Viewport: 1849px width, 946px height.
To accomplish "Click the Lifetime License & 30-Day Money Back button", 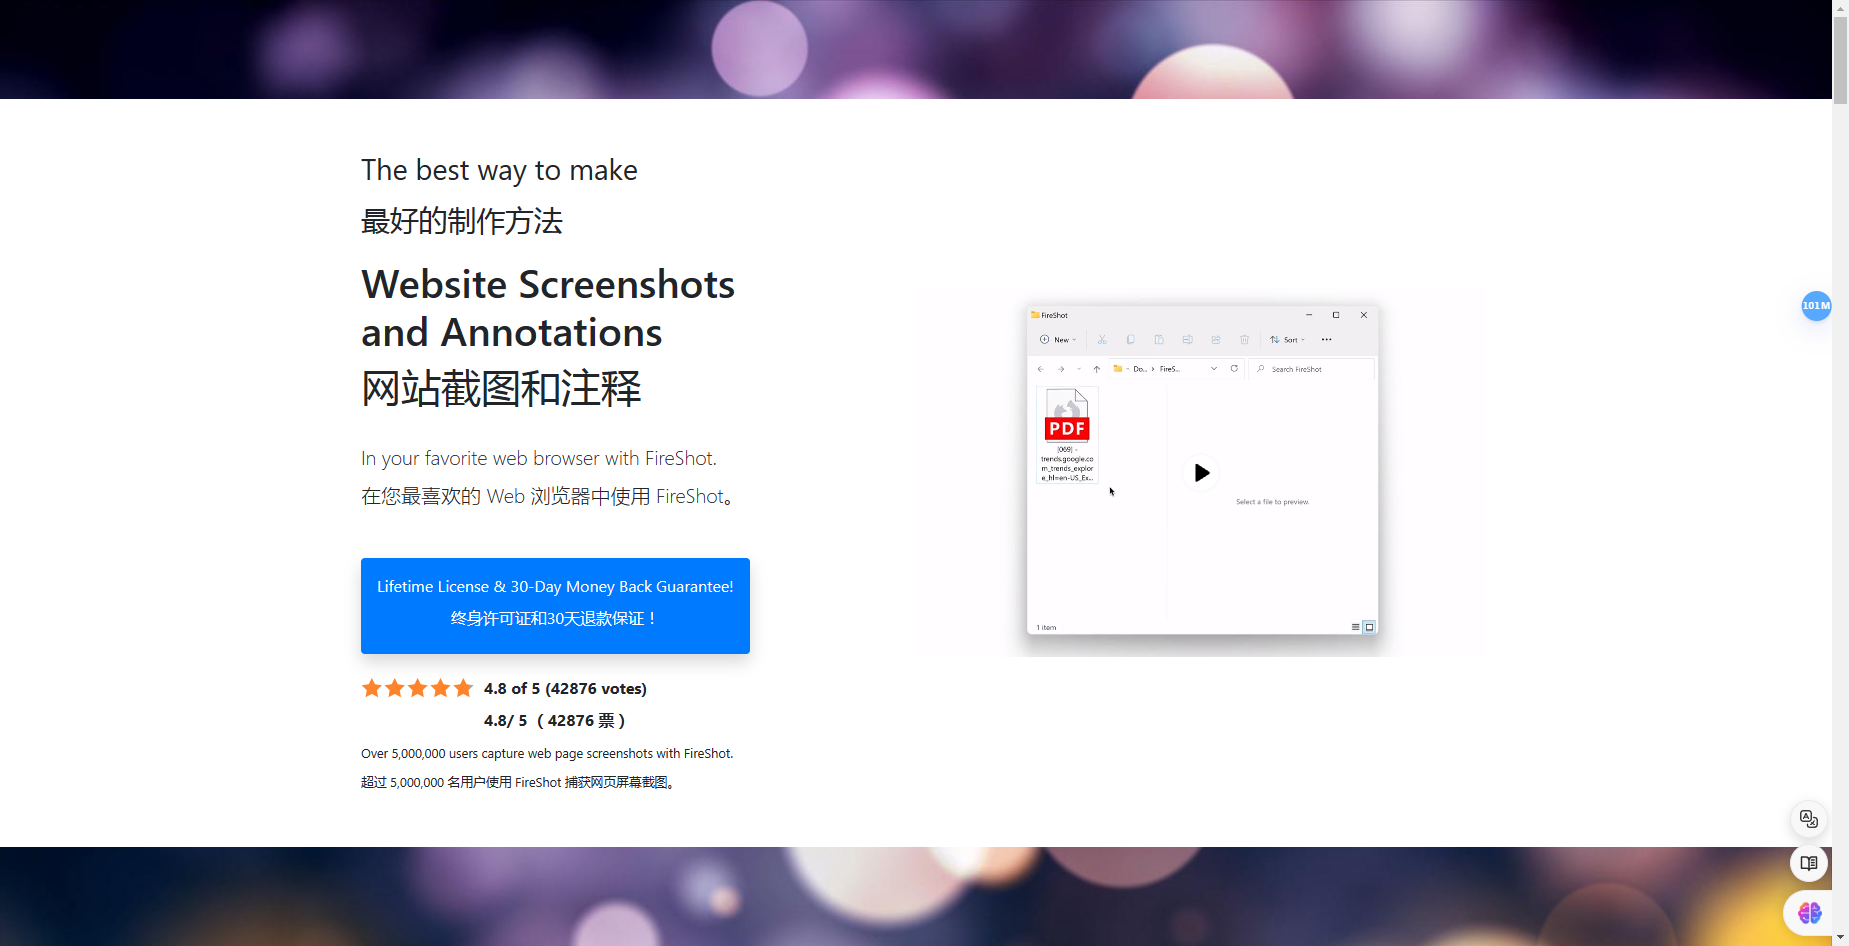I will coord(555,606).
